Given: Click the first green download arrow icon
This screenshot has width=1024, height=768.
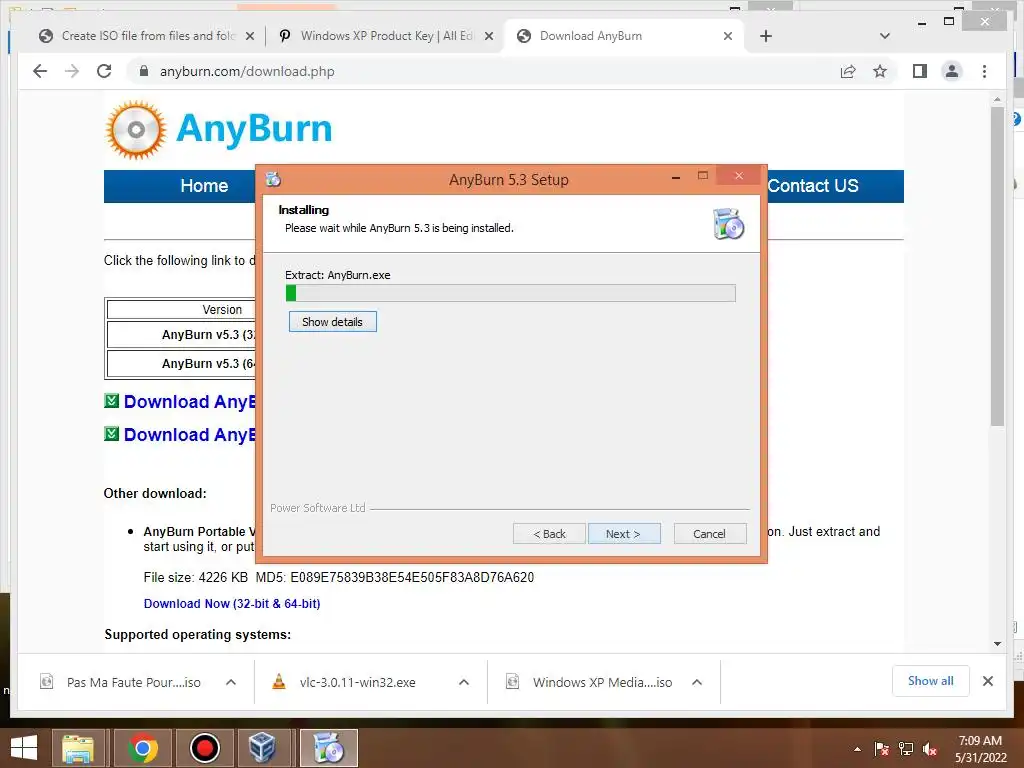Looking at the screenshot, I should pyautogui.click(x=112, y=400).
